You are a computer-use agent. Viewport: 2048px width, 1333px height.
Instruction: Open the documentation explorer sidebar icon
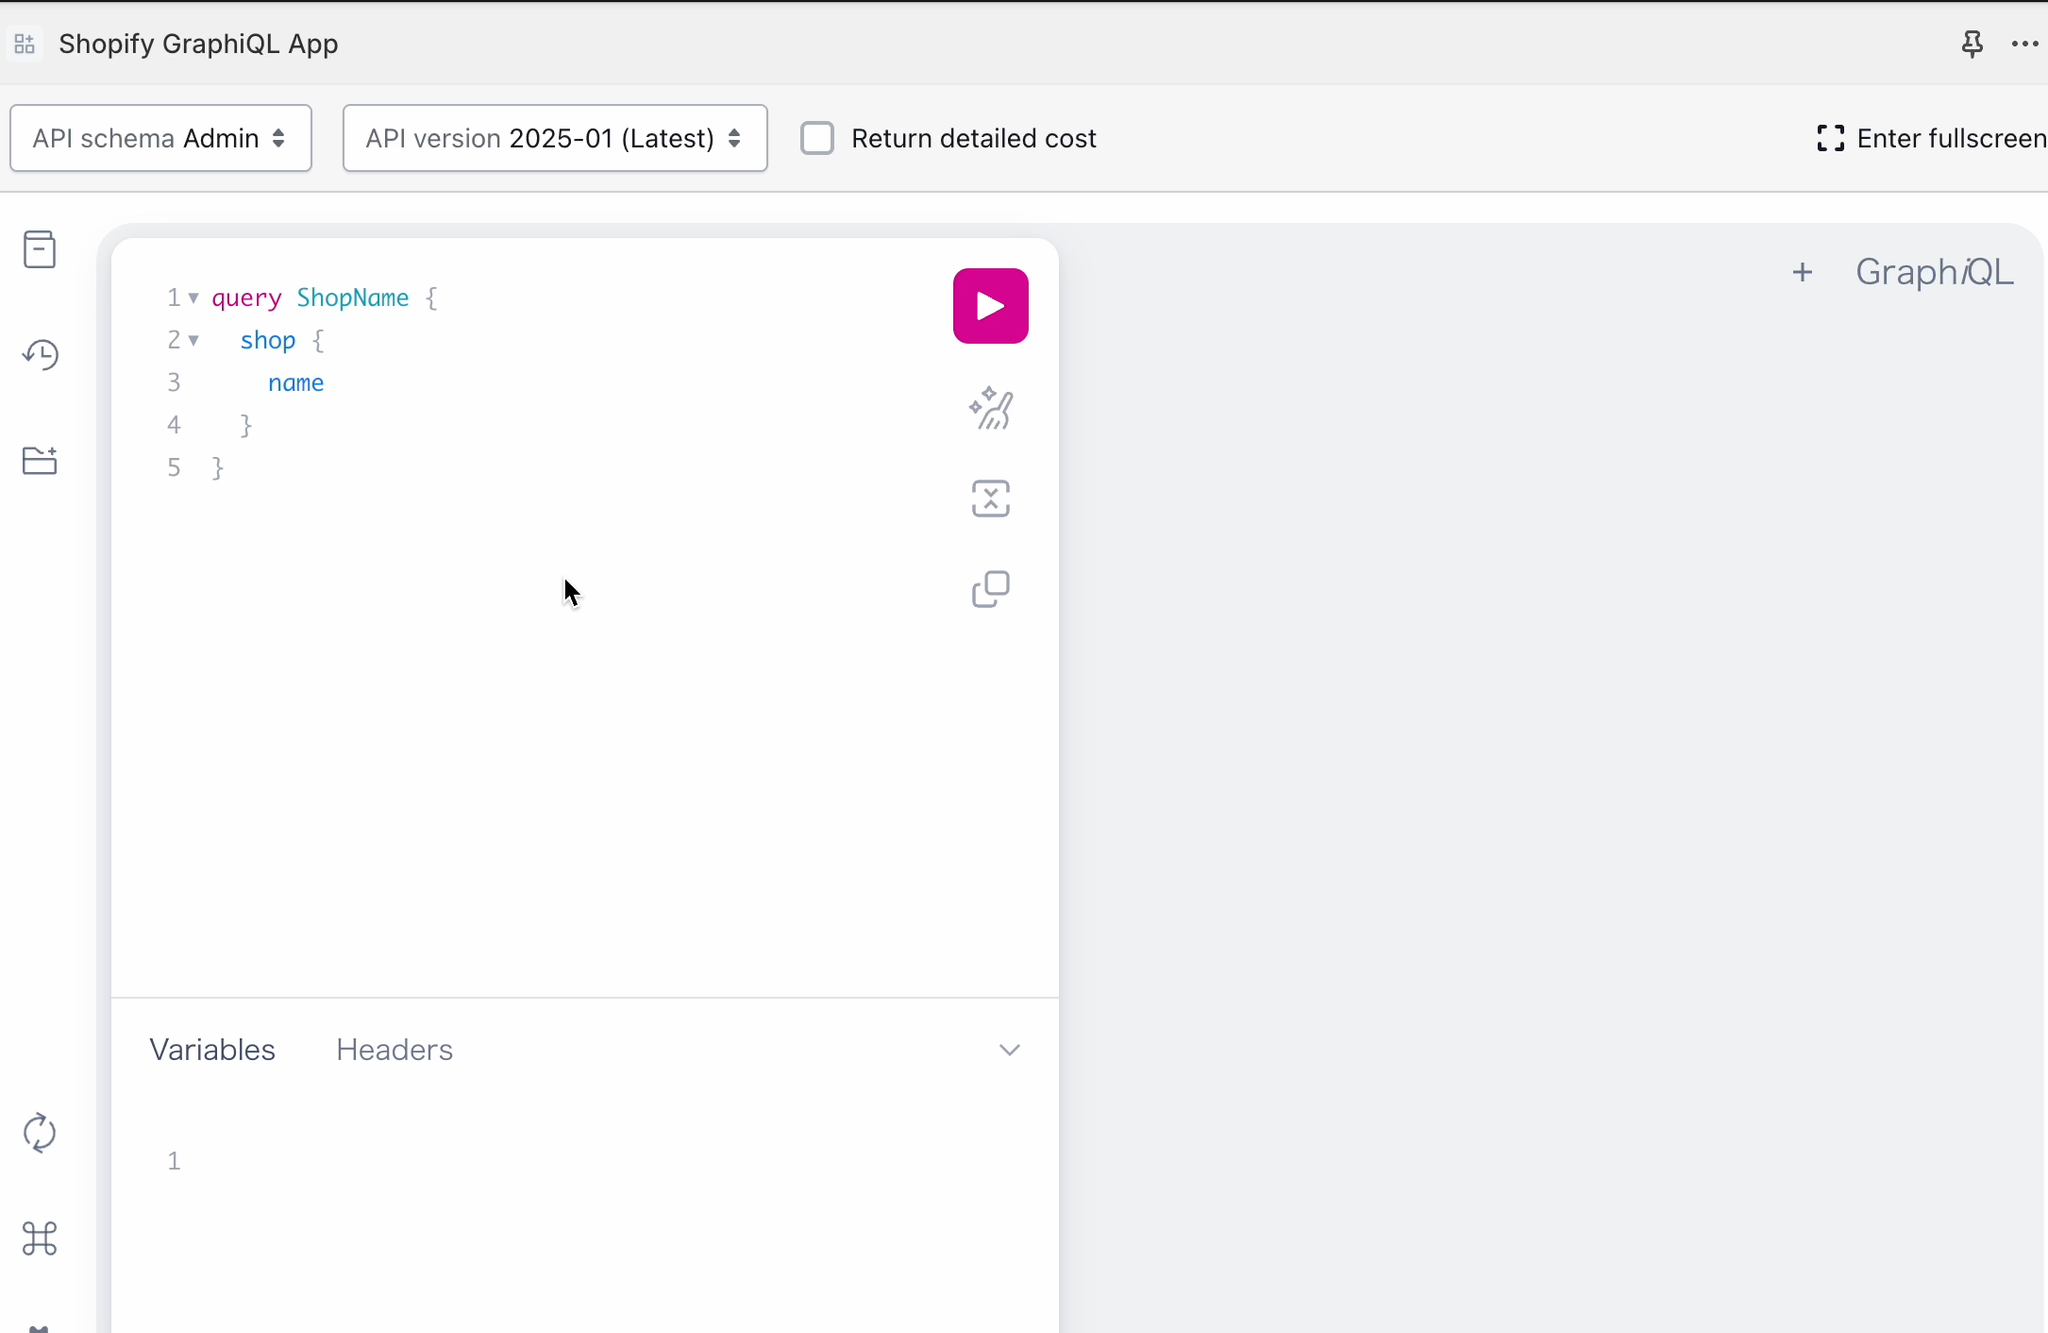coord(40,250)
